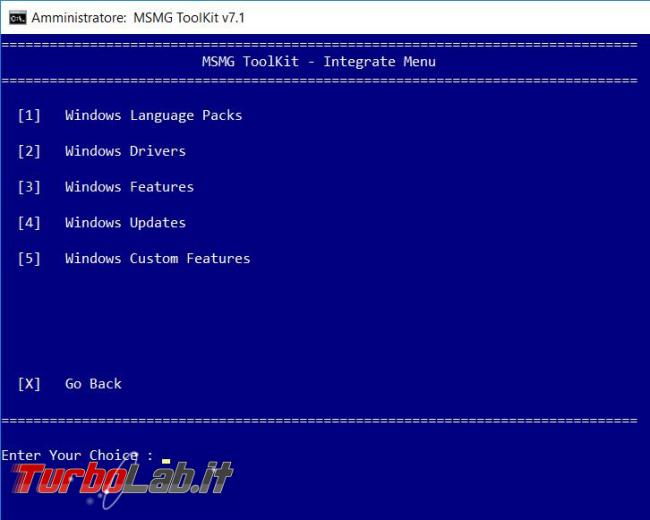Select the 'Windows Custom Features' option
Image resolution: width=650 pixels, height=520 pixels.
coord(158,258)
